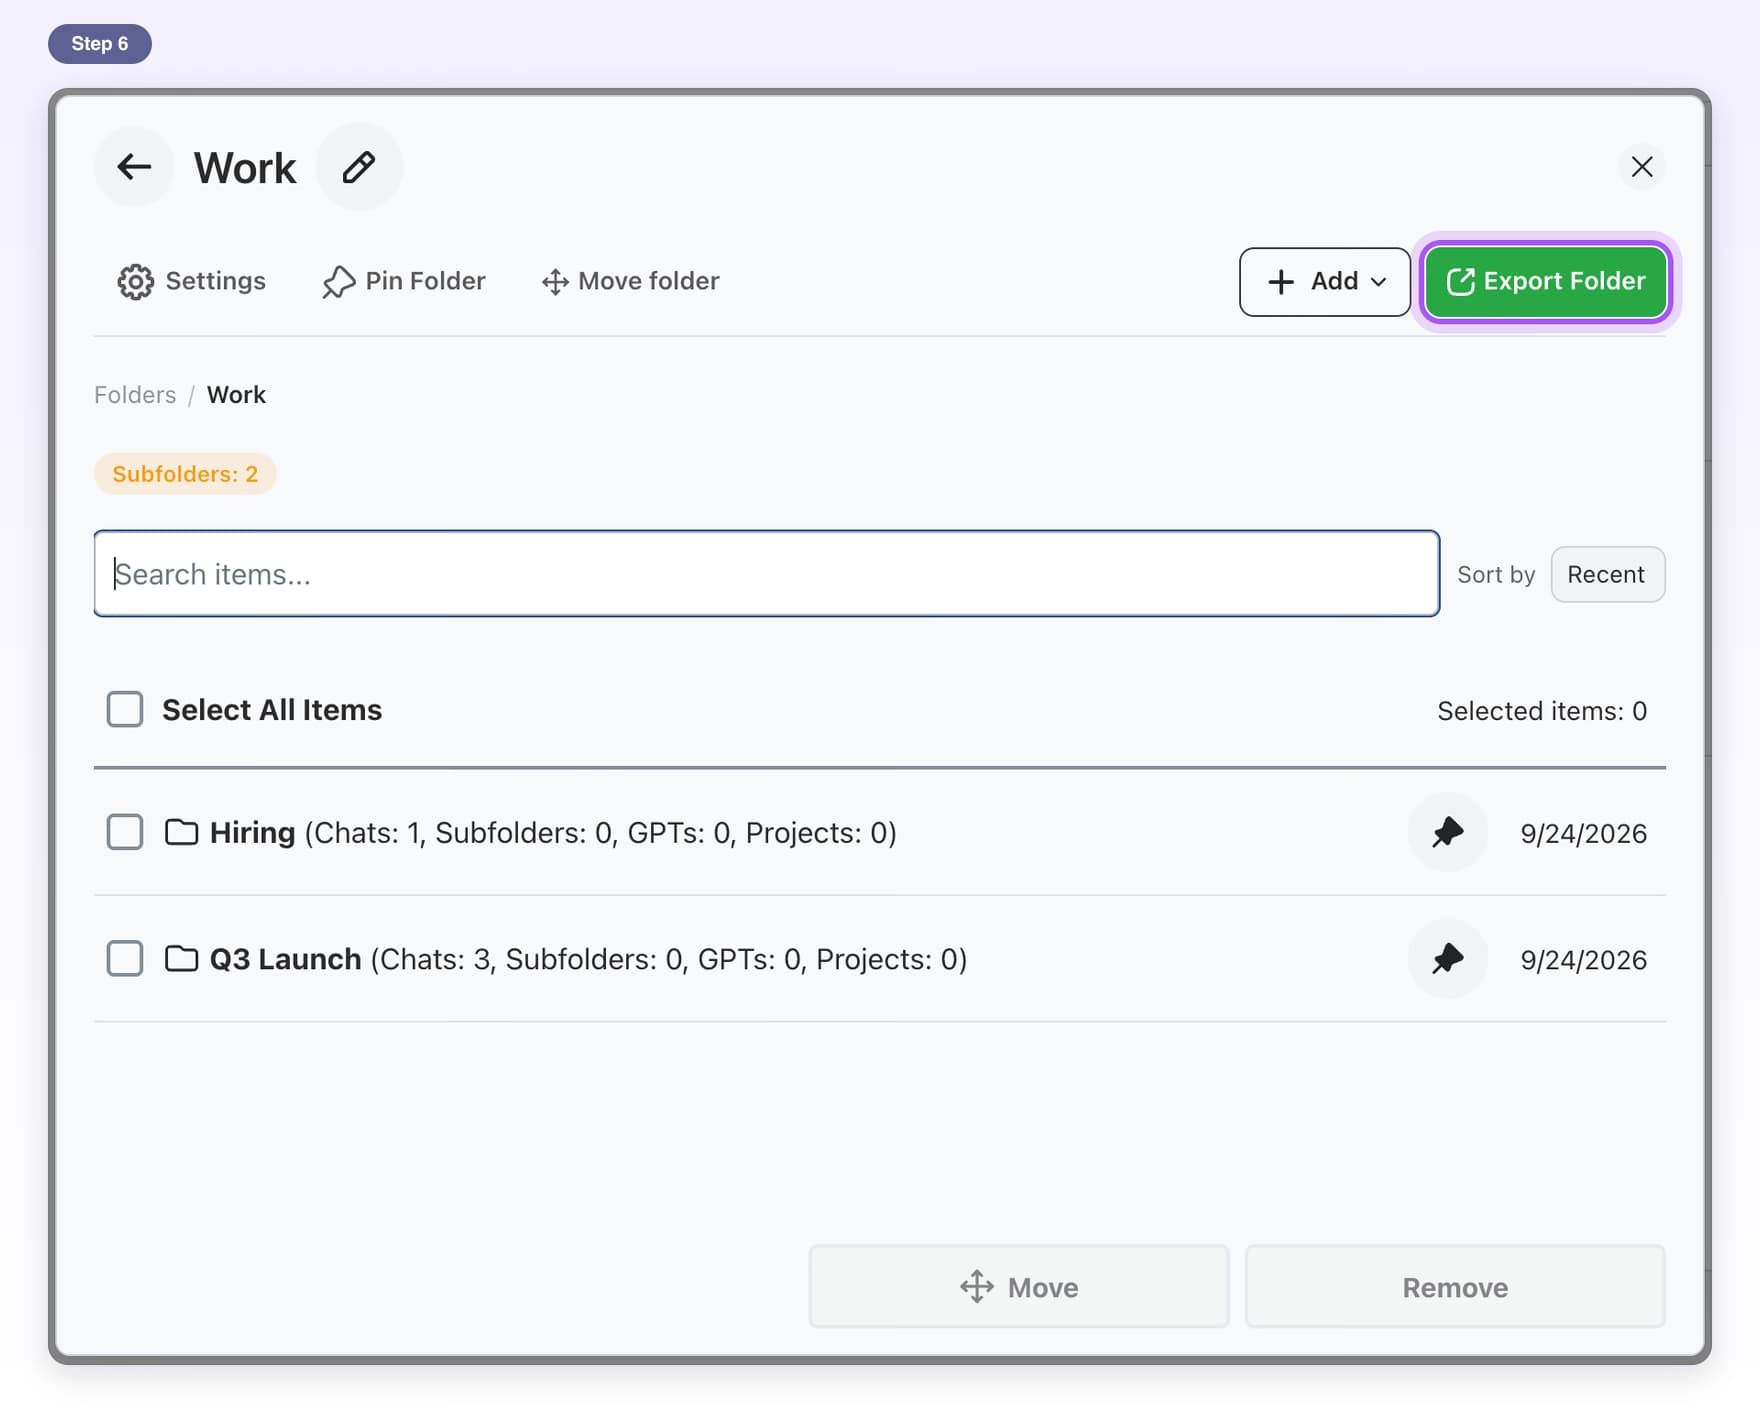Viewport: 1760px width, 1413px height.
Task: Tick the Hiring folder checkbox
Action: [125, 832]
